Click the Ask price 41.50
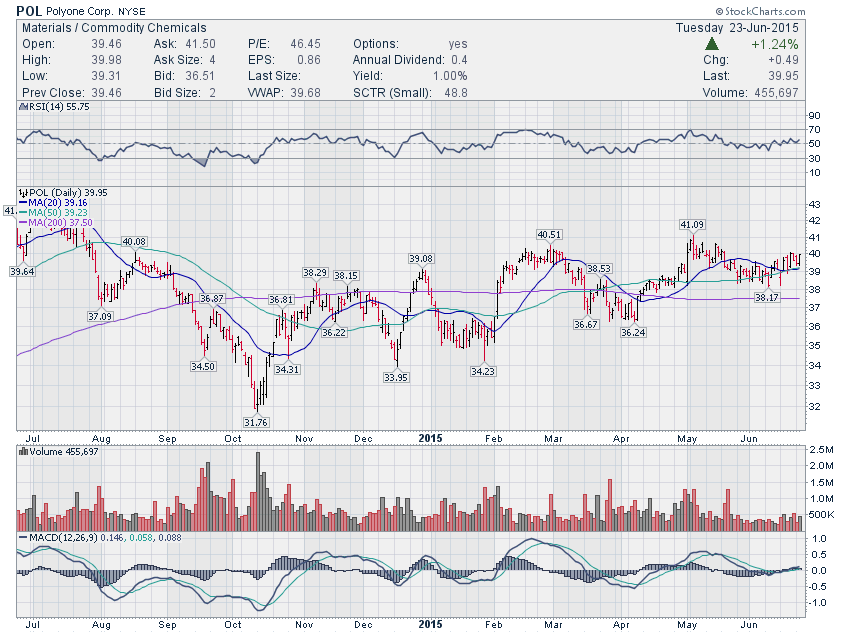The width and height of the screenshot is (850, 633). (x=200, y=44)
